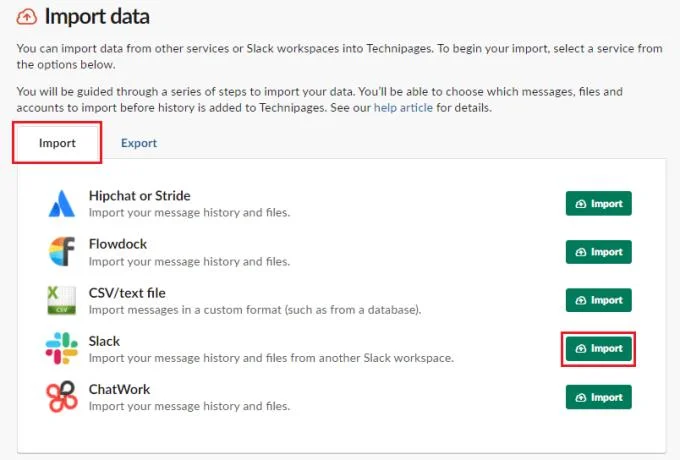
Task: Begin the ChatWork import
Action: (598, 397)
